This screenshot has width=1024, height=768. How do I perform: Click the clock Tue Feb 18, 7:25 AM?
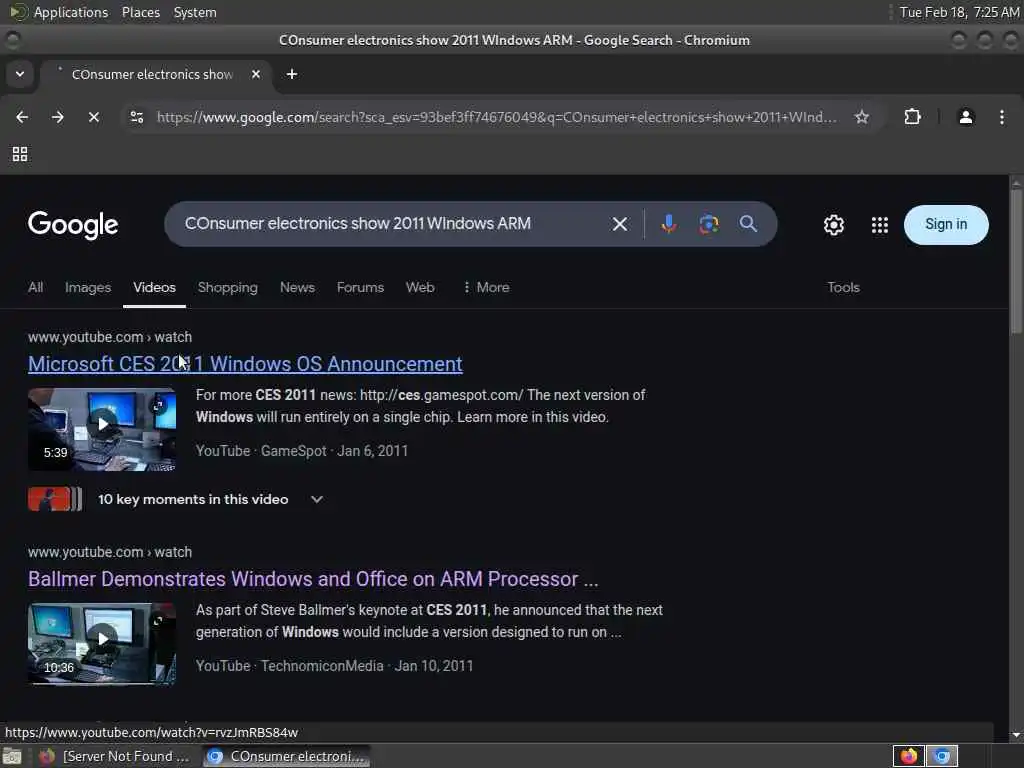[959, 12]
